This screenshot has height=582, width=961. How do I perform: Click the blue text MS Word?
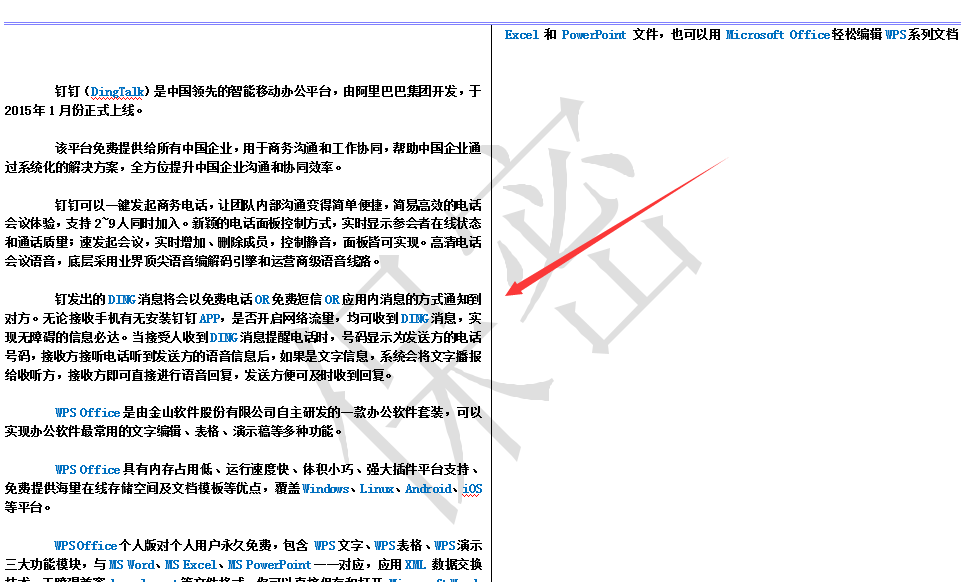(x=132, y=565)
